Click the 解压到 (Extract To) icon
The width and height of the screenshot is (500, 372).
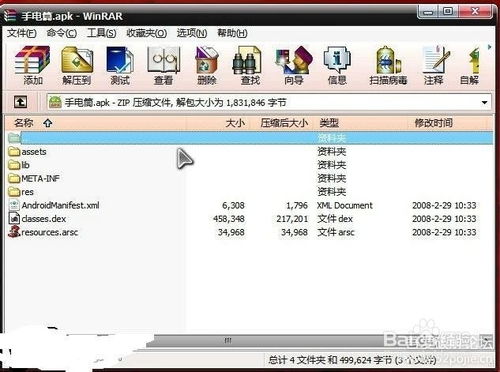click(x=77, y=65)
